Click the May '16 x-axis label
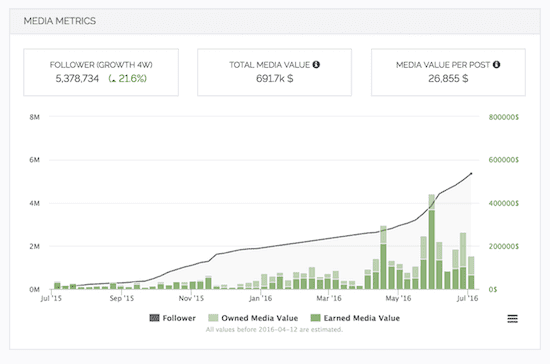Viewport: 550px width, 364px height. [x=398, y=298]
